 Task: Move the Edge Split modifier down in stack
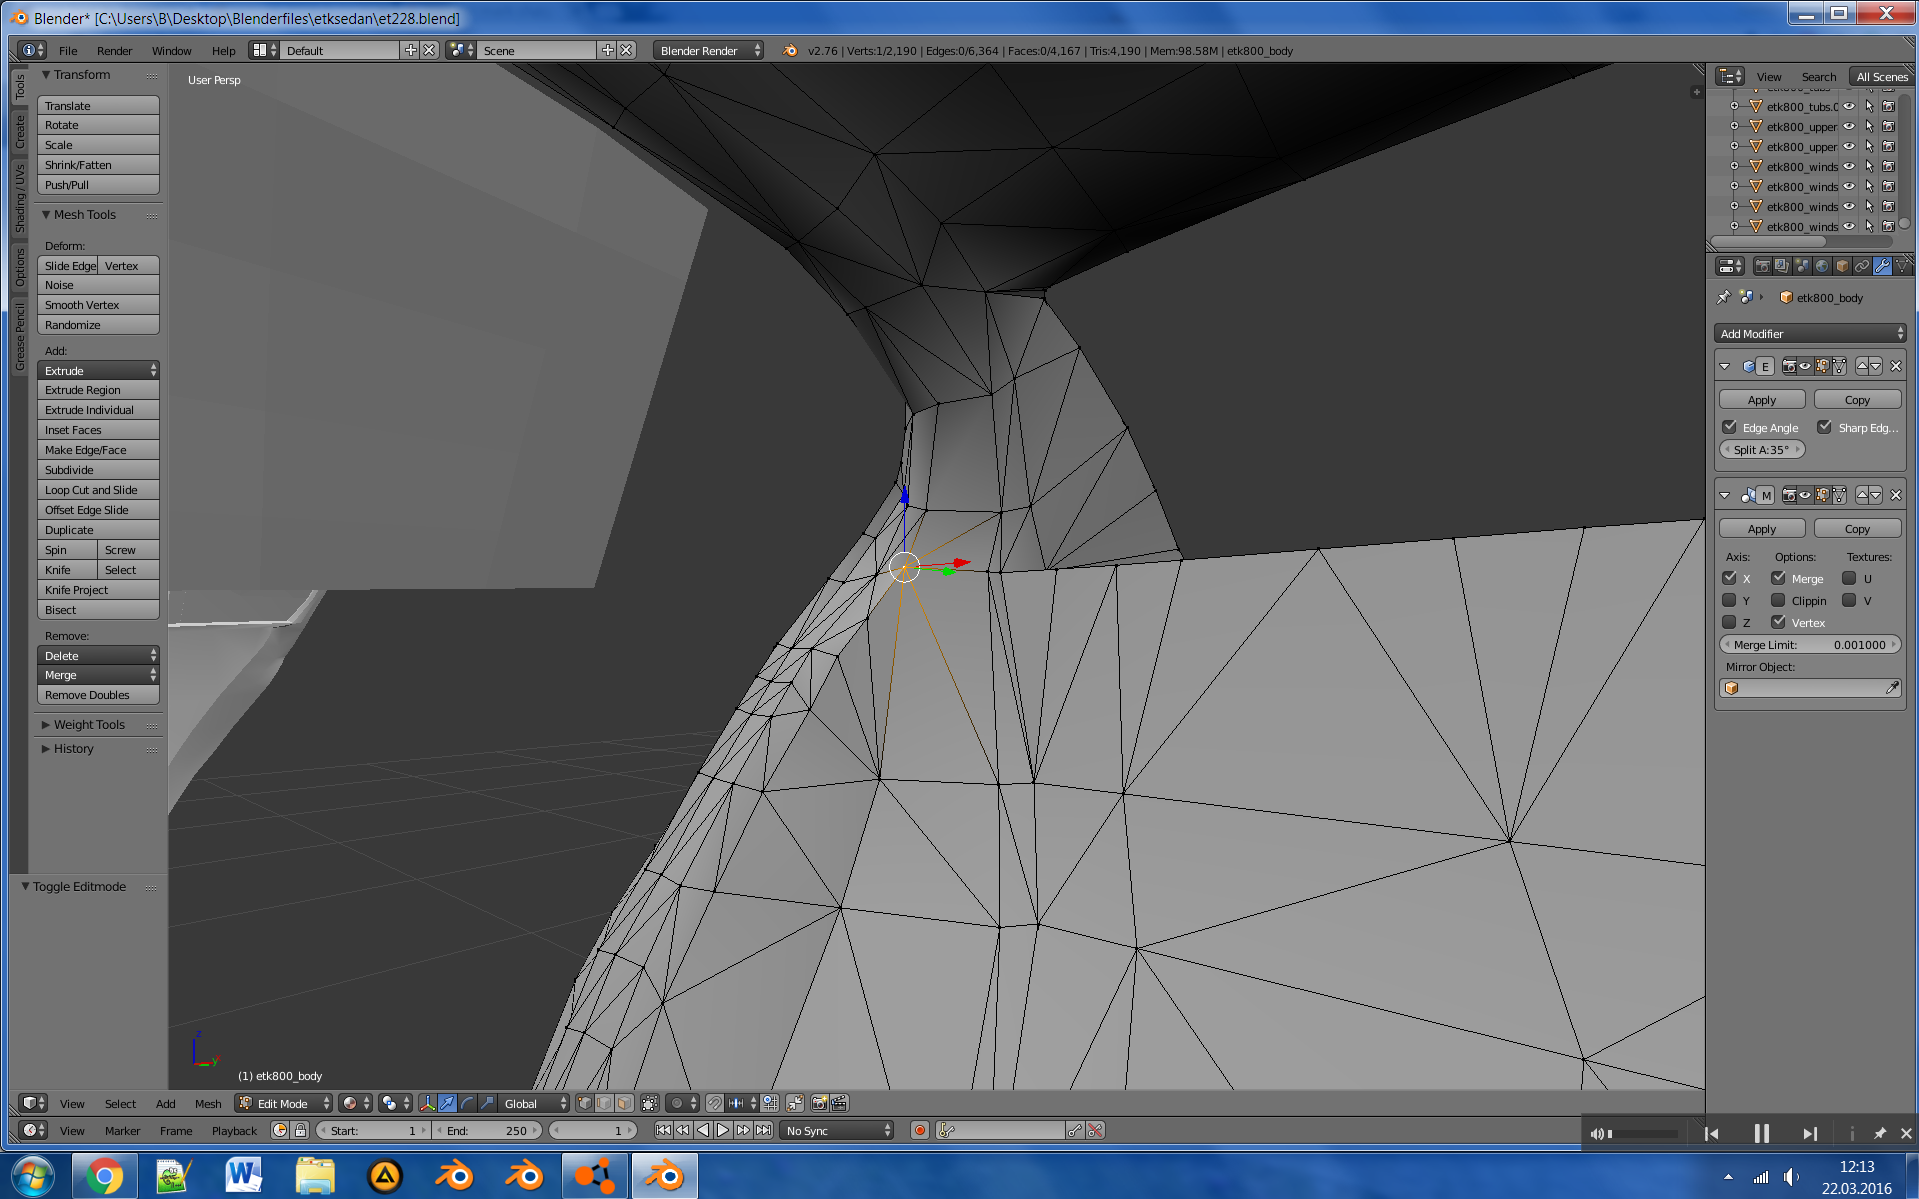[1876, 366]
